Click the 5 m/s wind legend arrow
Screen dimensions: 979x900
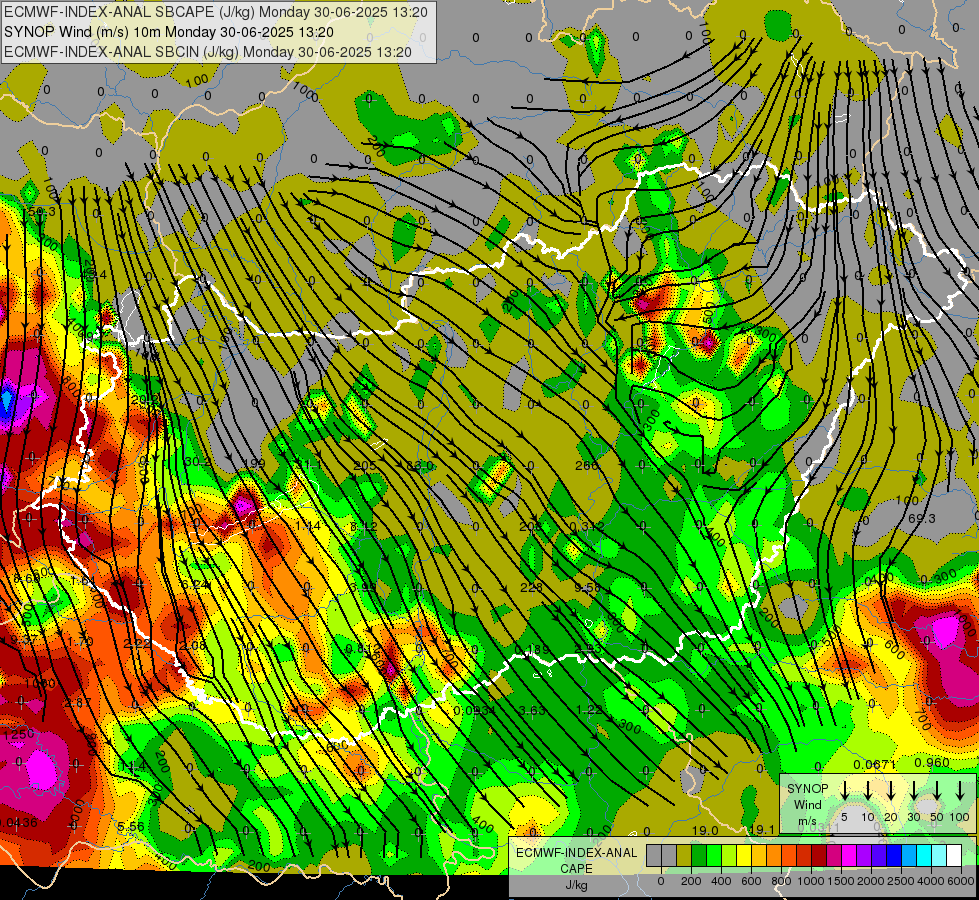(x=844, y=790)
